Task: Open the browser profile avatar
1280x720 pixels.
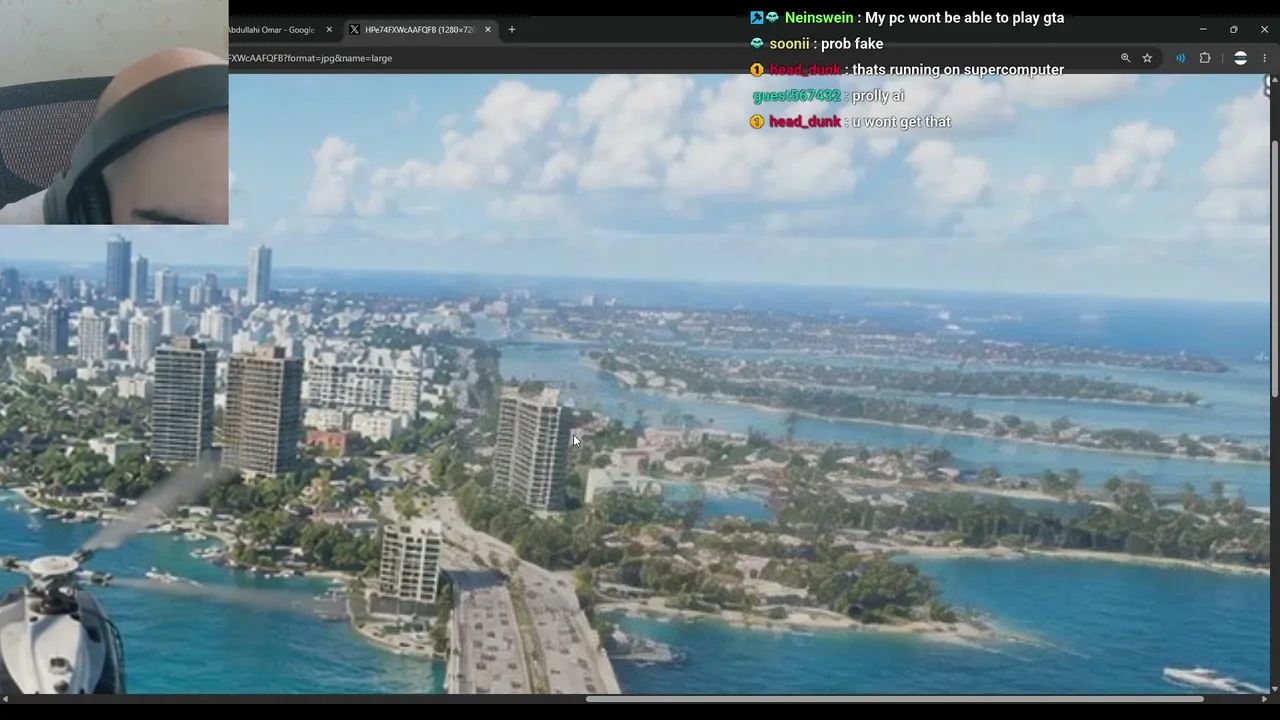Action: coord(1240,58)
